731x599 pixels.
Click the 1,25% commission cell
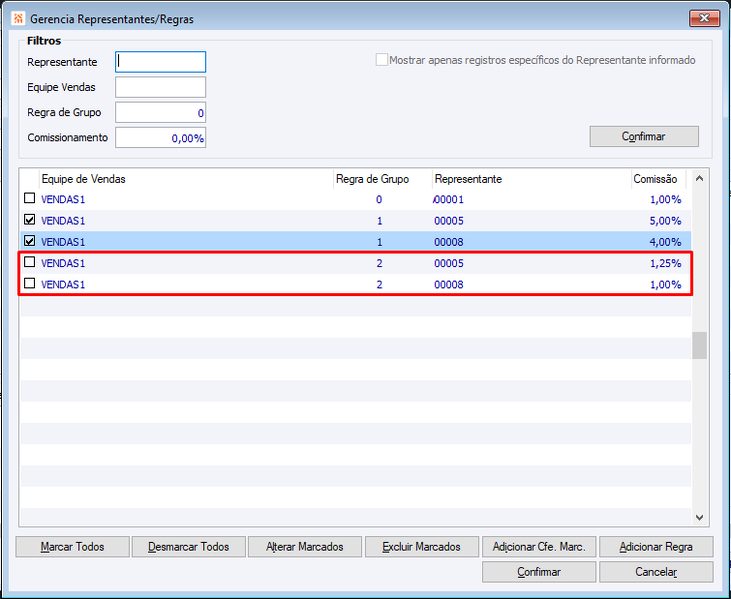click(x=665, y=263)
